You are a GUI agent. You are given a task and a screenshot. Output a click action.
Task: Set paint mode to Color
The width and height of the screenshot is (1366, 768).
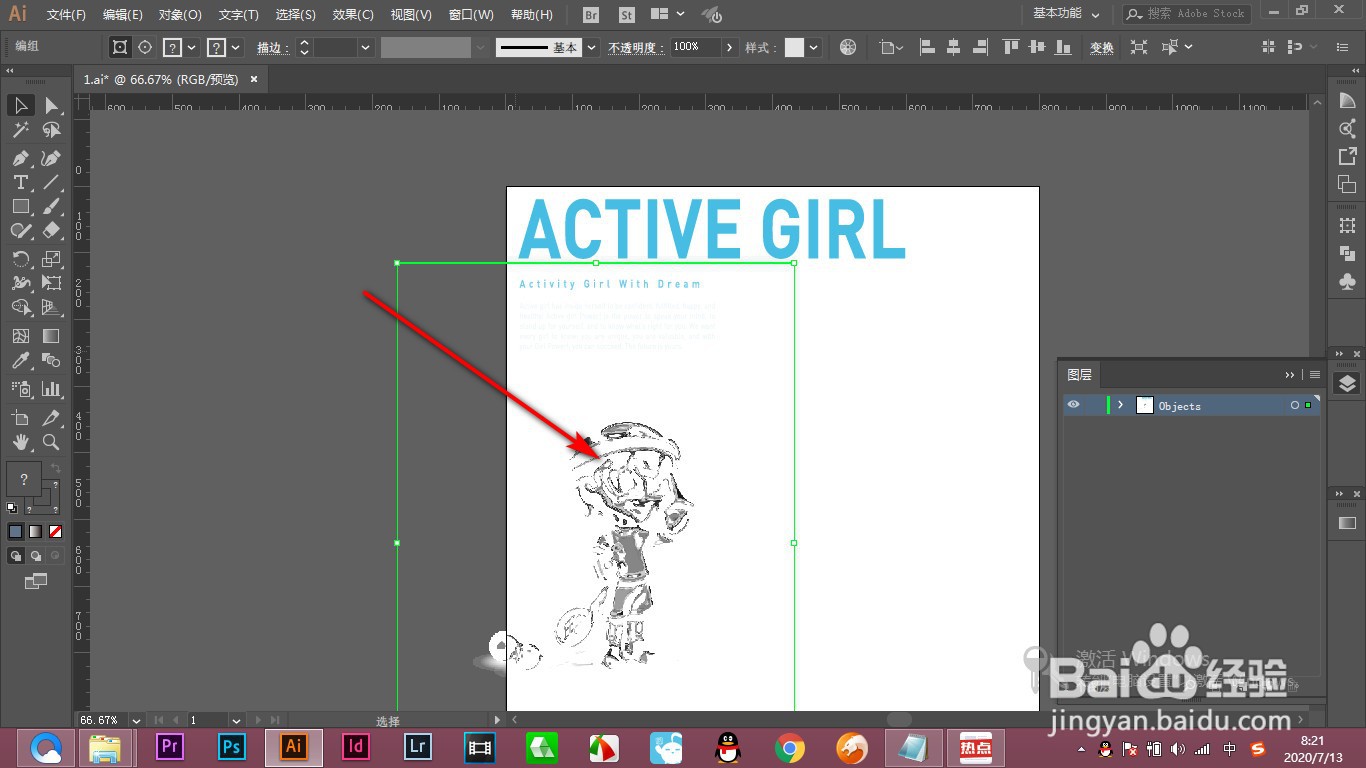tap(15, 532)
